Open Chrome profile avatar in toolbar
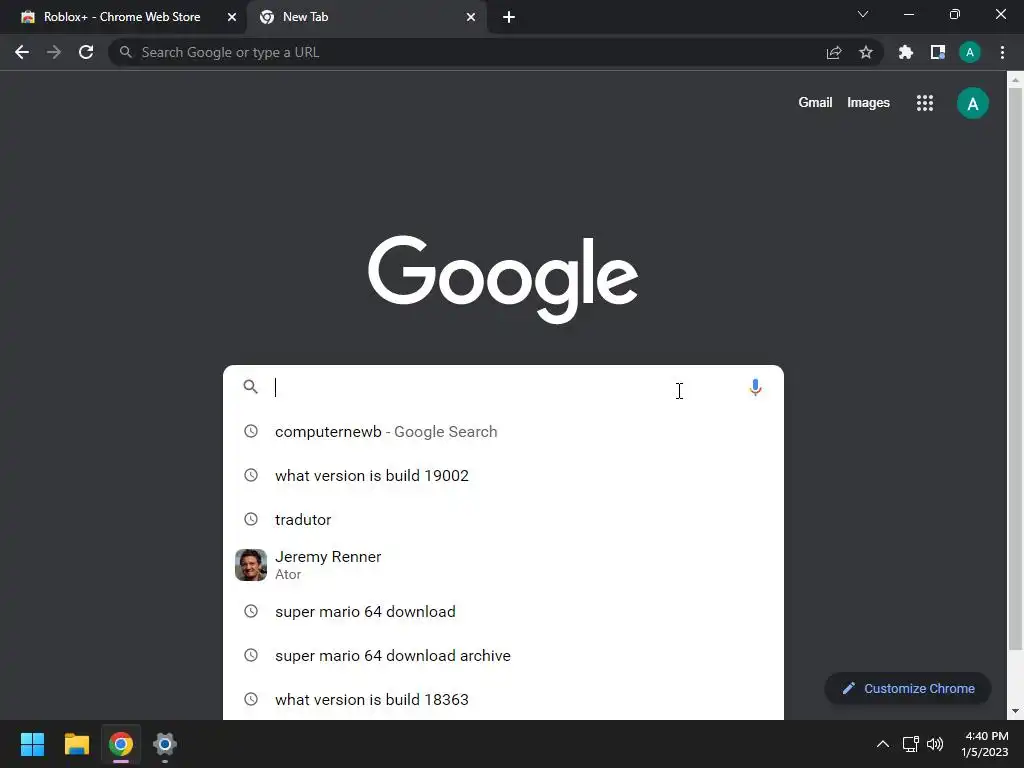Image resolution: width=1024 pixels, height=768 pixels. [x=970, y=52]
